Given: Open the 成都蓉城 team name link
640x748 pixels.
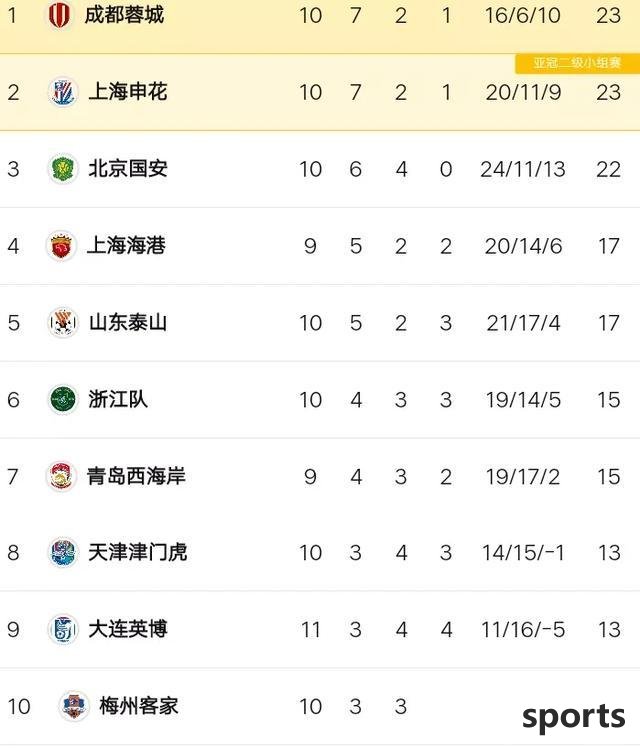Looking at the screenshot, I should pos(124,15).
